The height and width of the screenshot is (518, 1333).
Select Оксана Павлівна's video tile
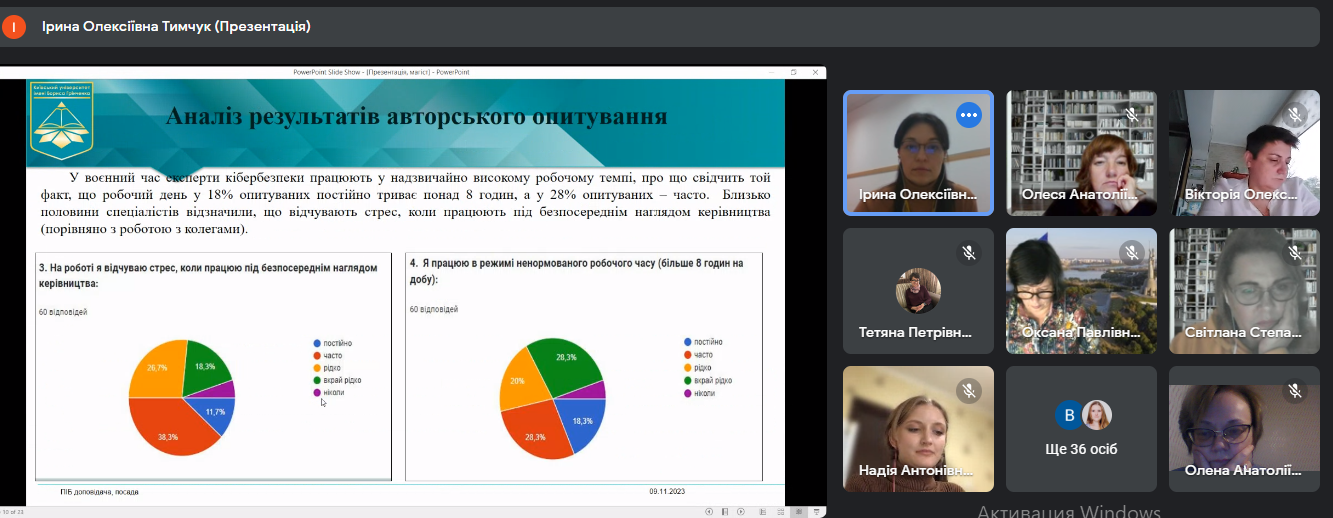tap(1081, 291)
